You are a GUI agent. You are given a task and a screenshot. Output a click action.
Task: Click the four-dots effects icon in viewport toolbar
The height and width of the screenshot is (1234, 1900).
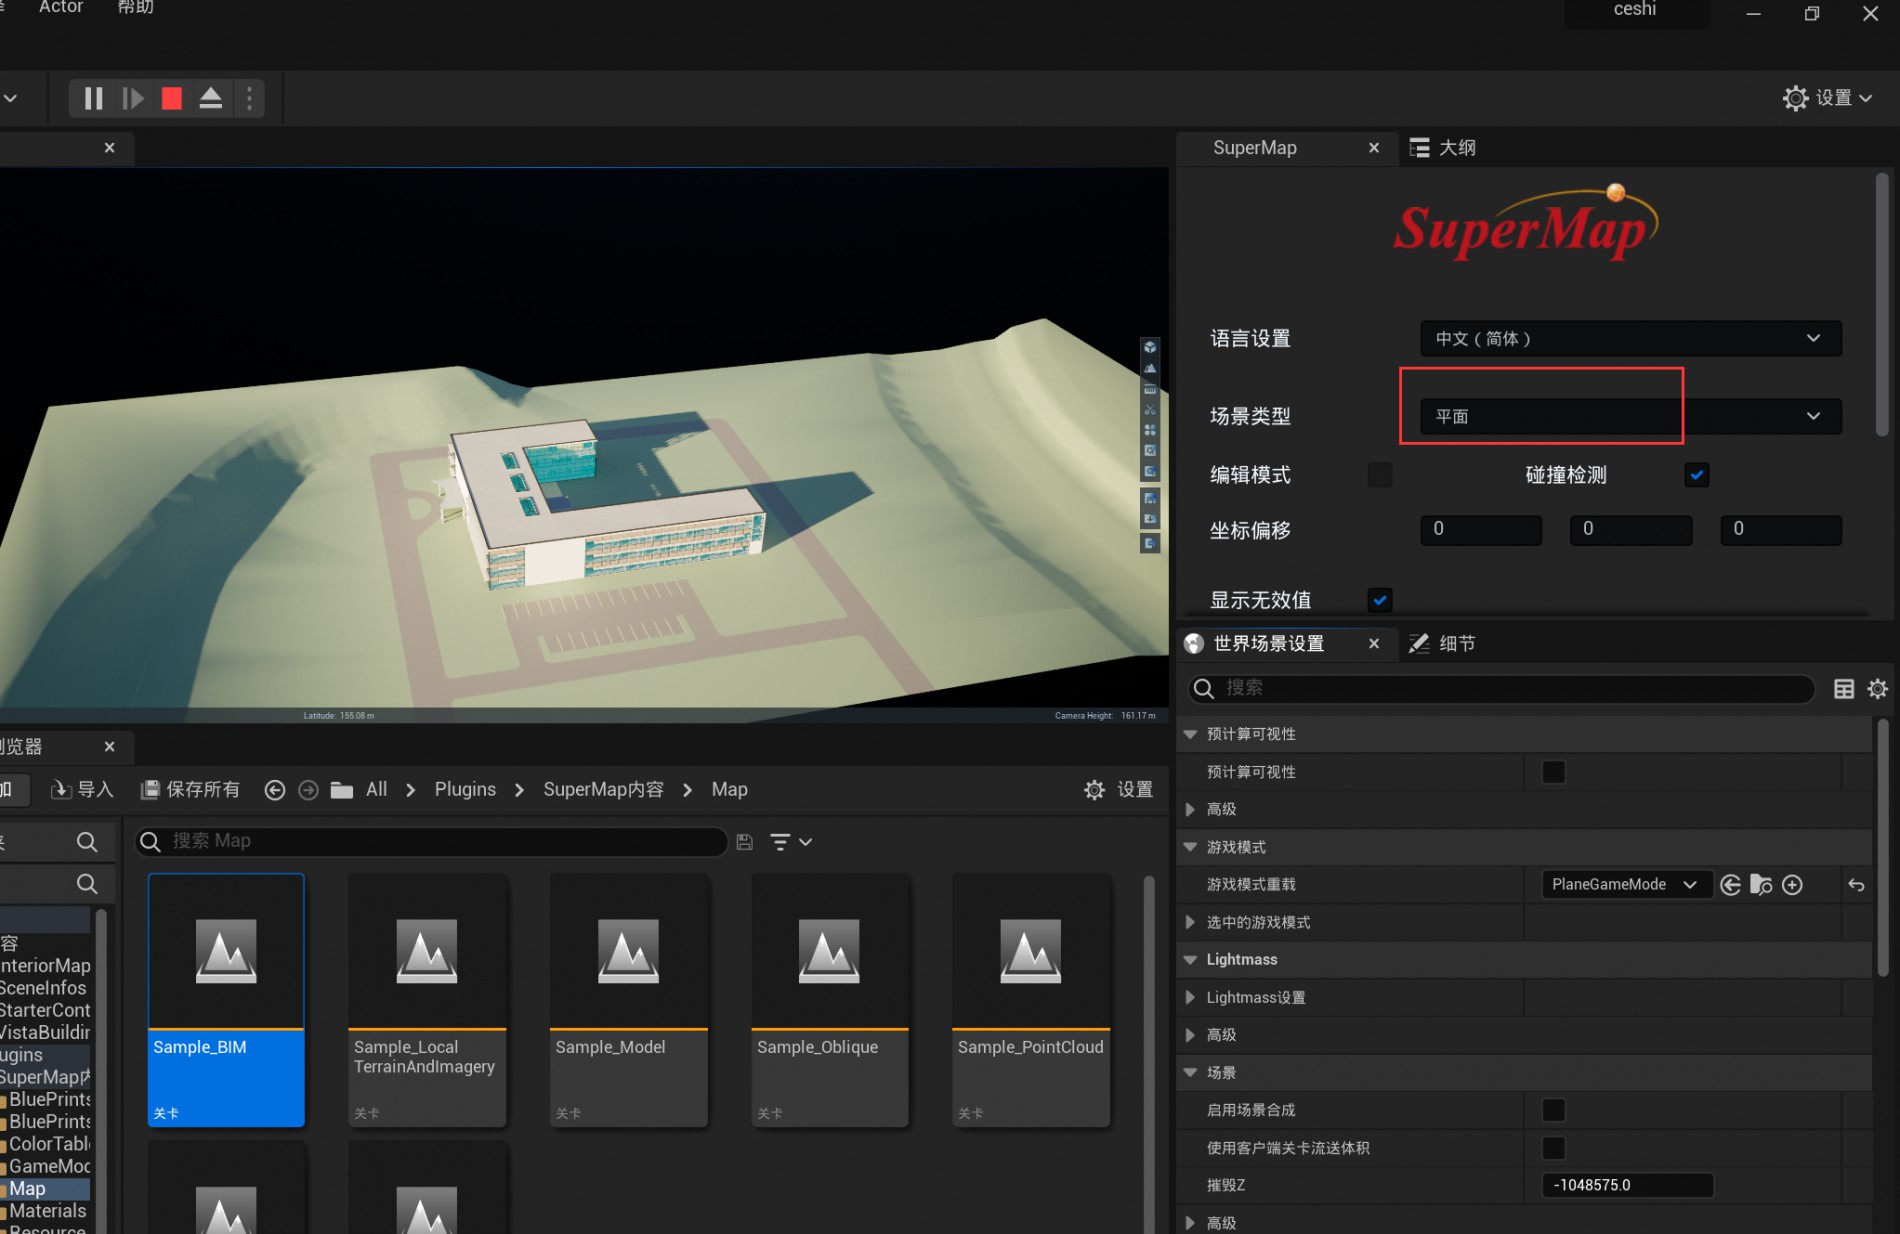1150,430
